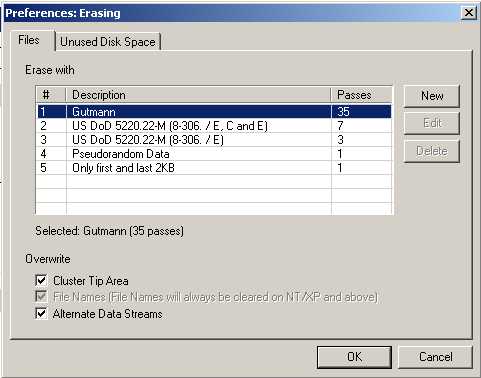Click the Description column header
The image size is (481, 378).
(x=198, y=95)
